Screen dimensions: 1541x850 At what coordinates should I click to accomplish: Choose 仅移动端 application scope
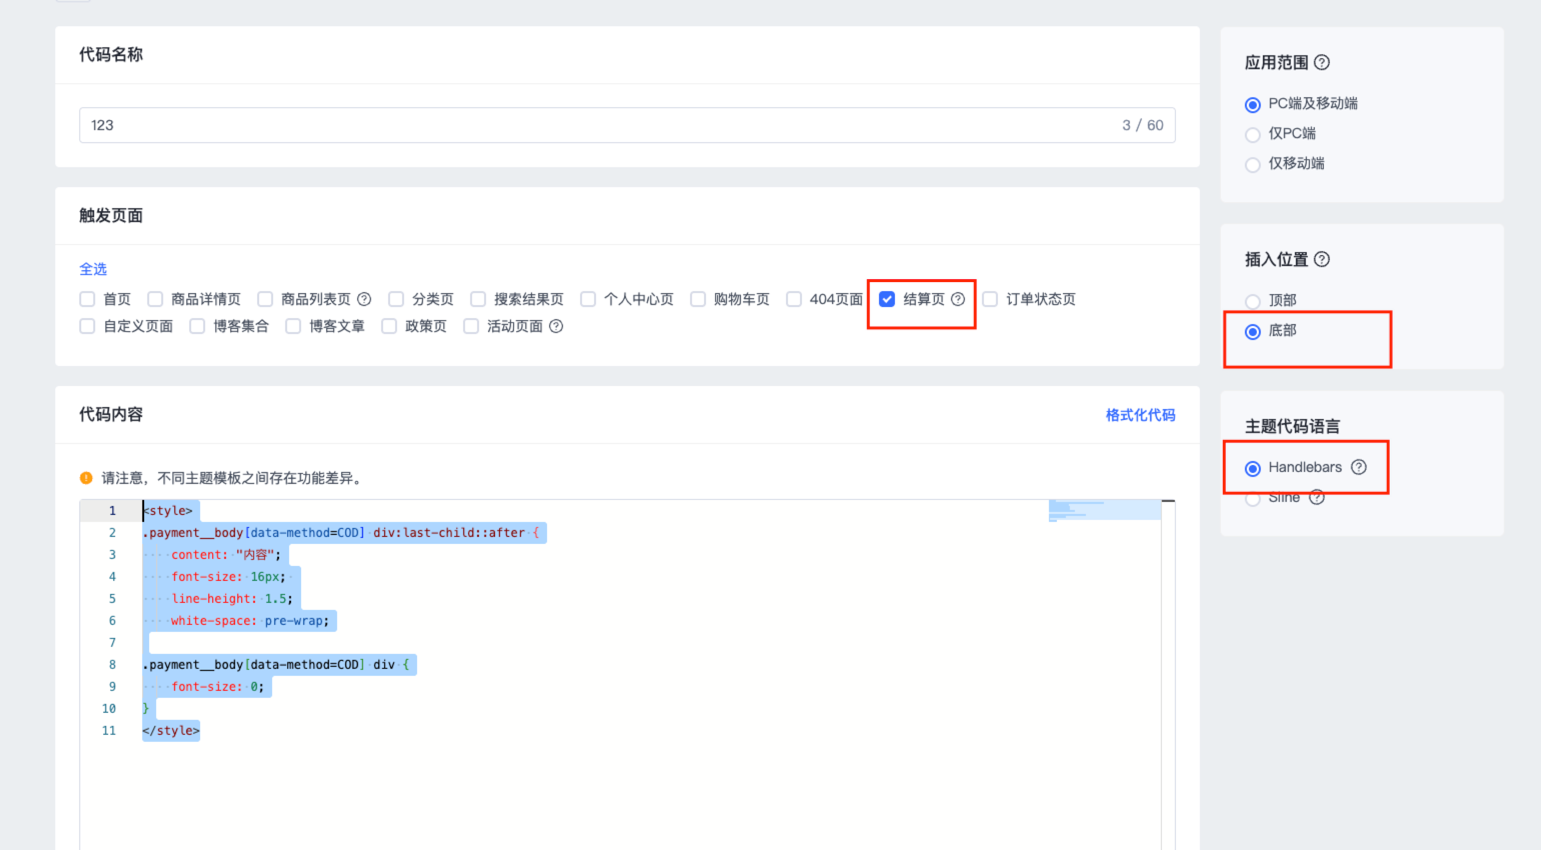1253,164
